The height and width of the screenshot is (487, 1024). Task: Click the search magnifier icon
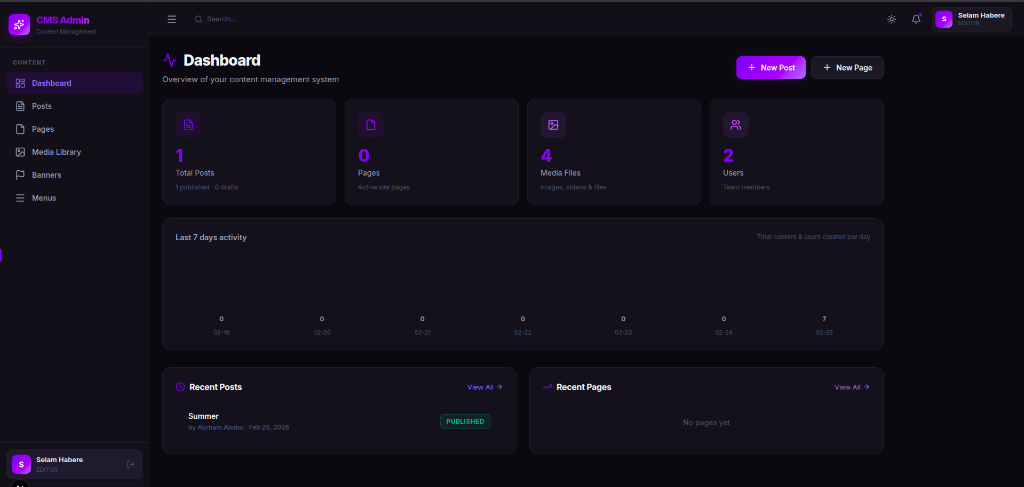point(199,20)
